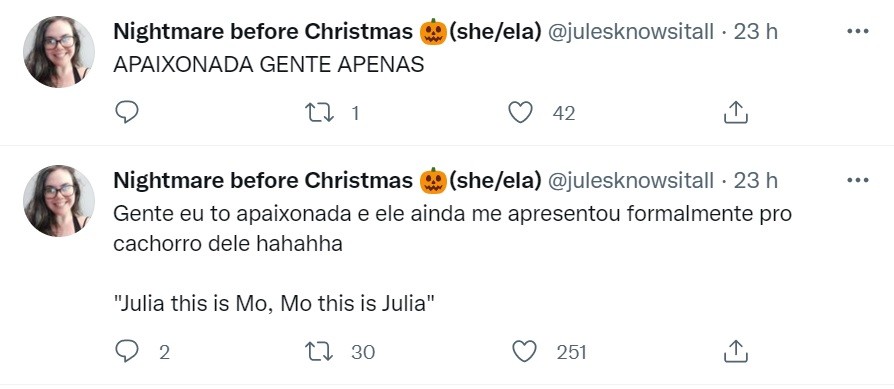
Task: Open more options on first tweet
Action: (x=858, y=31)
